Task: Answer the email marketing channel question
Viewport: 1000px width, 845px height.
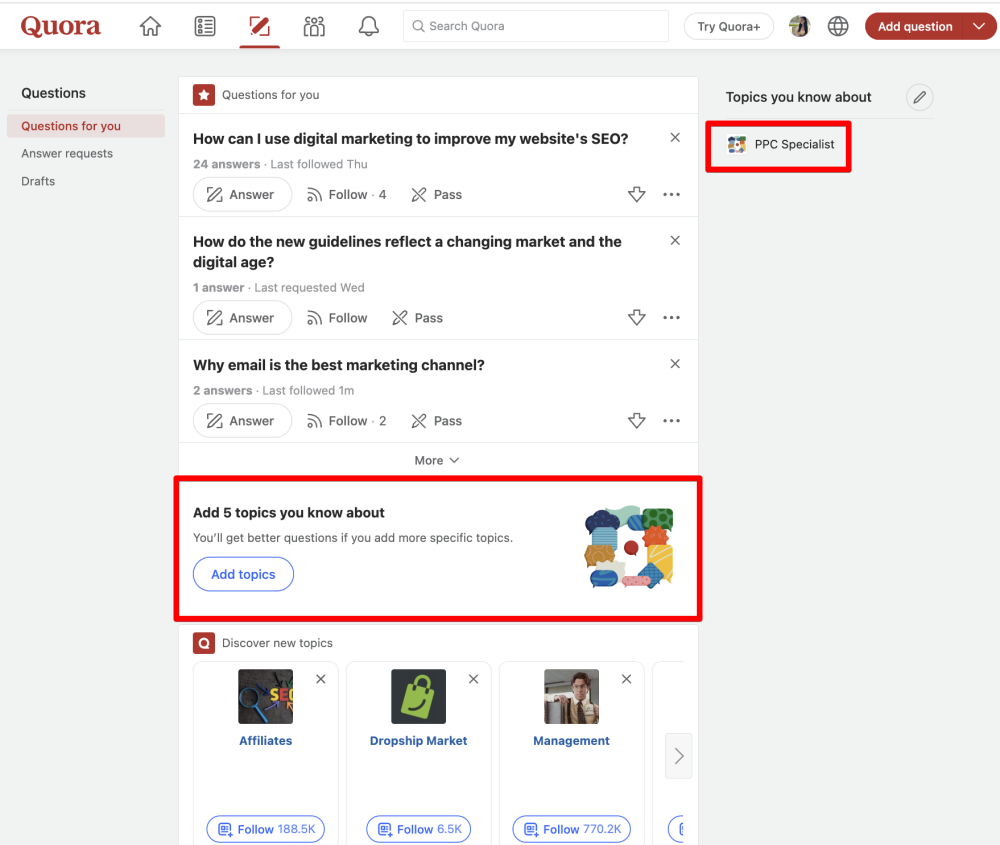Action: click(x=242, y=421)
